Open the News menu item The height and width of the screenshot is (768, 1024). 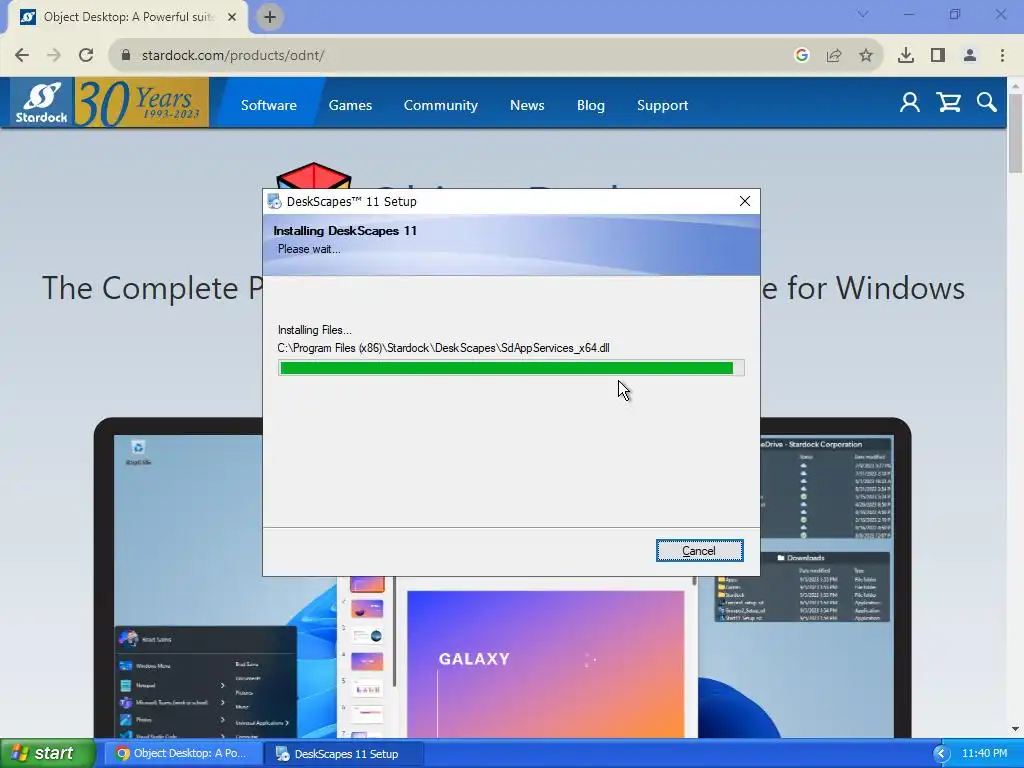[527, 105]
